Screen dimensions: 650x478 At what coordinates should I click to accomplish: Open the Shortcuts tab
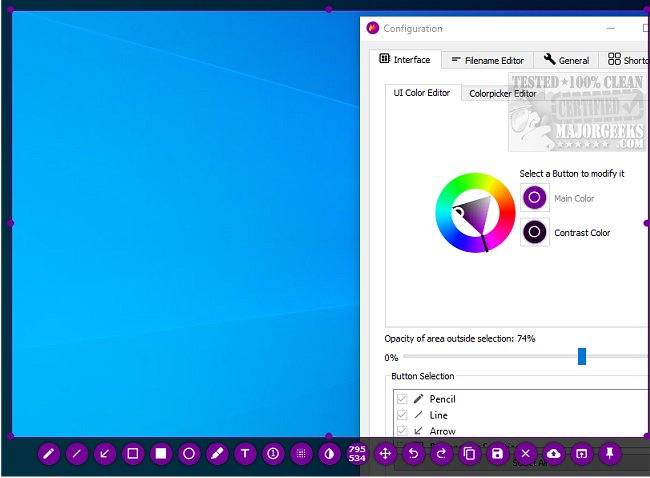[x=624, y=61]
